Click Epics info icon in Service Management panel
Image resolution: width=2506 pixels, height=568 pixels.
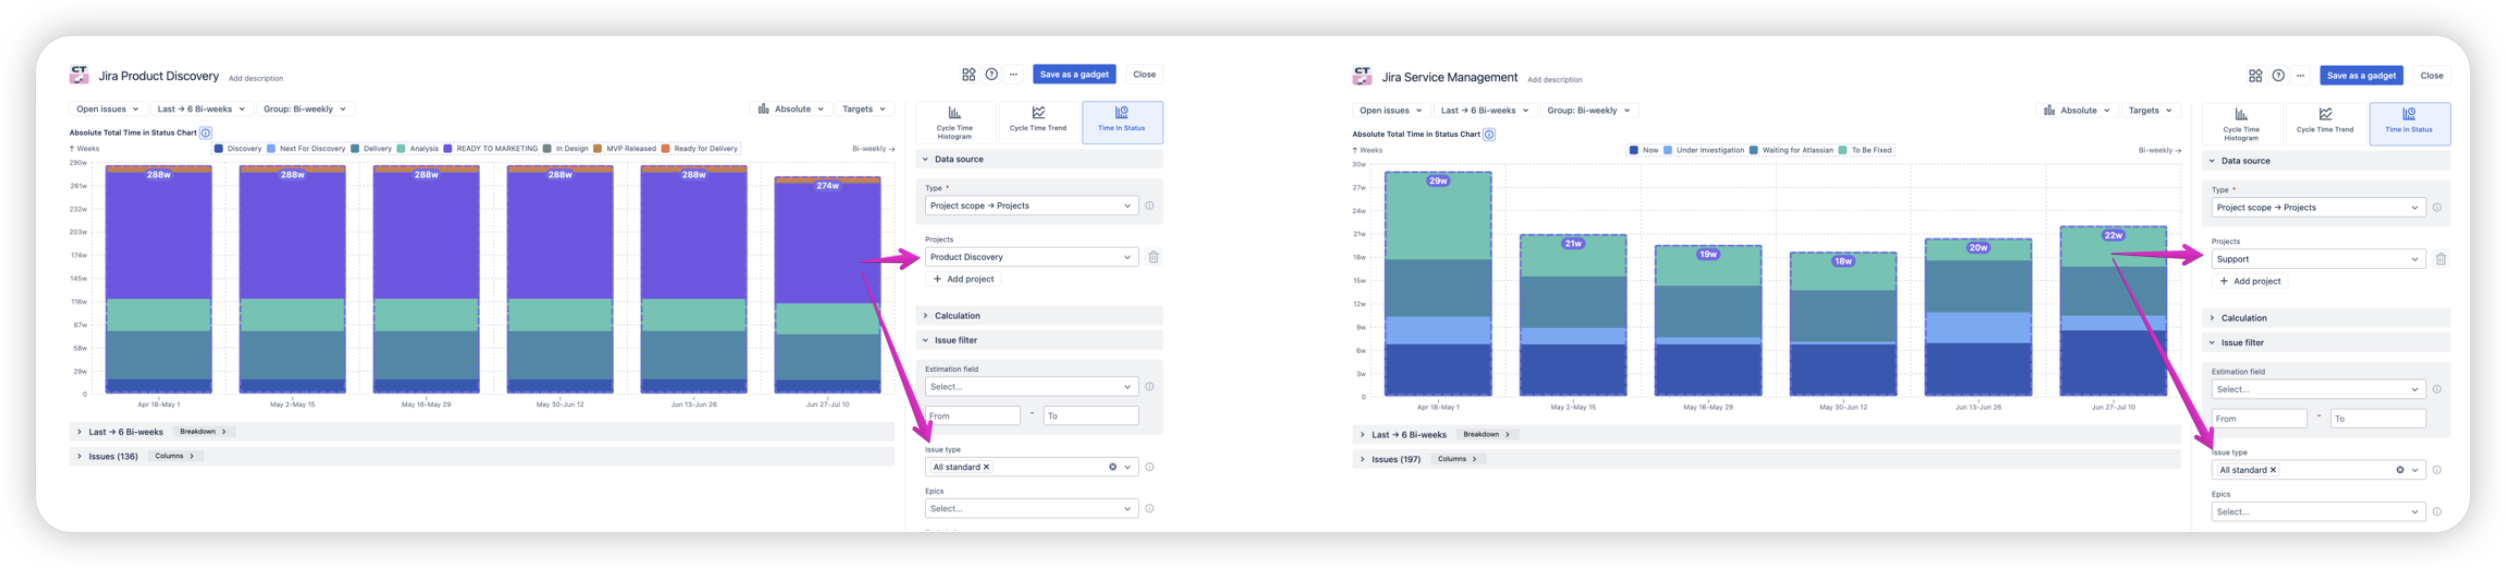pyautogui.click(x=2436, y=512)
